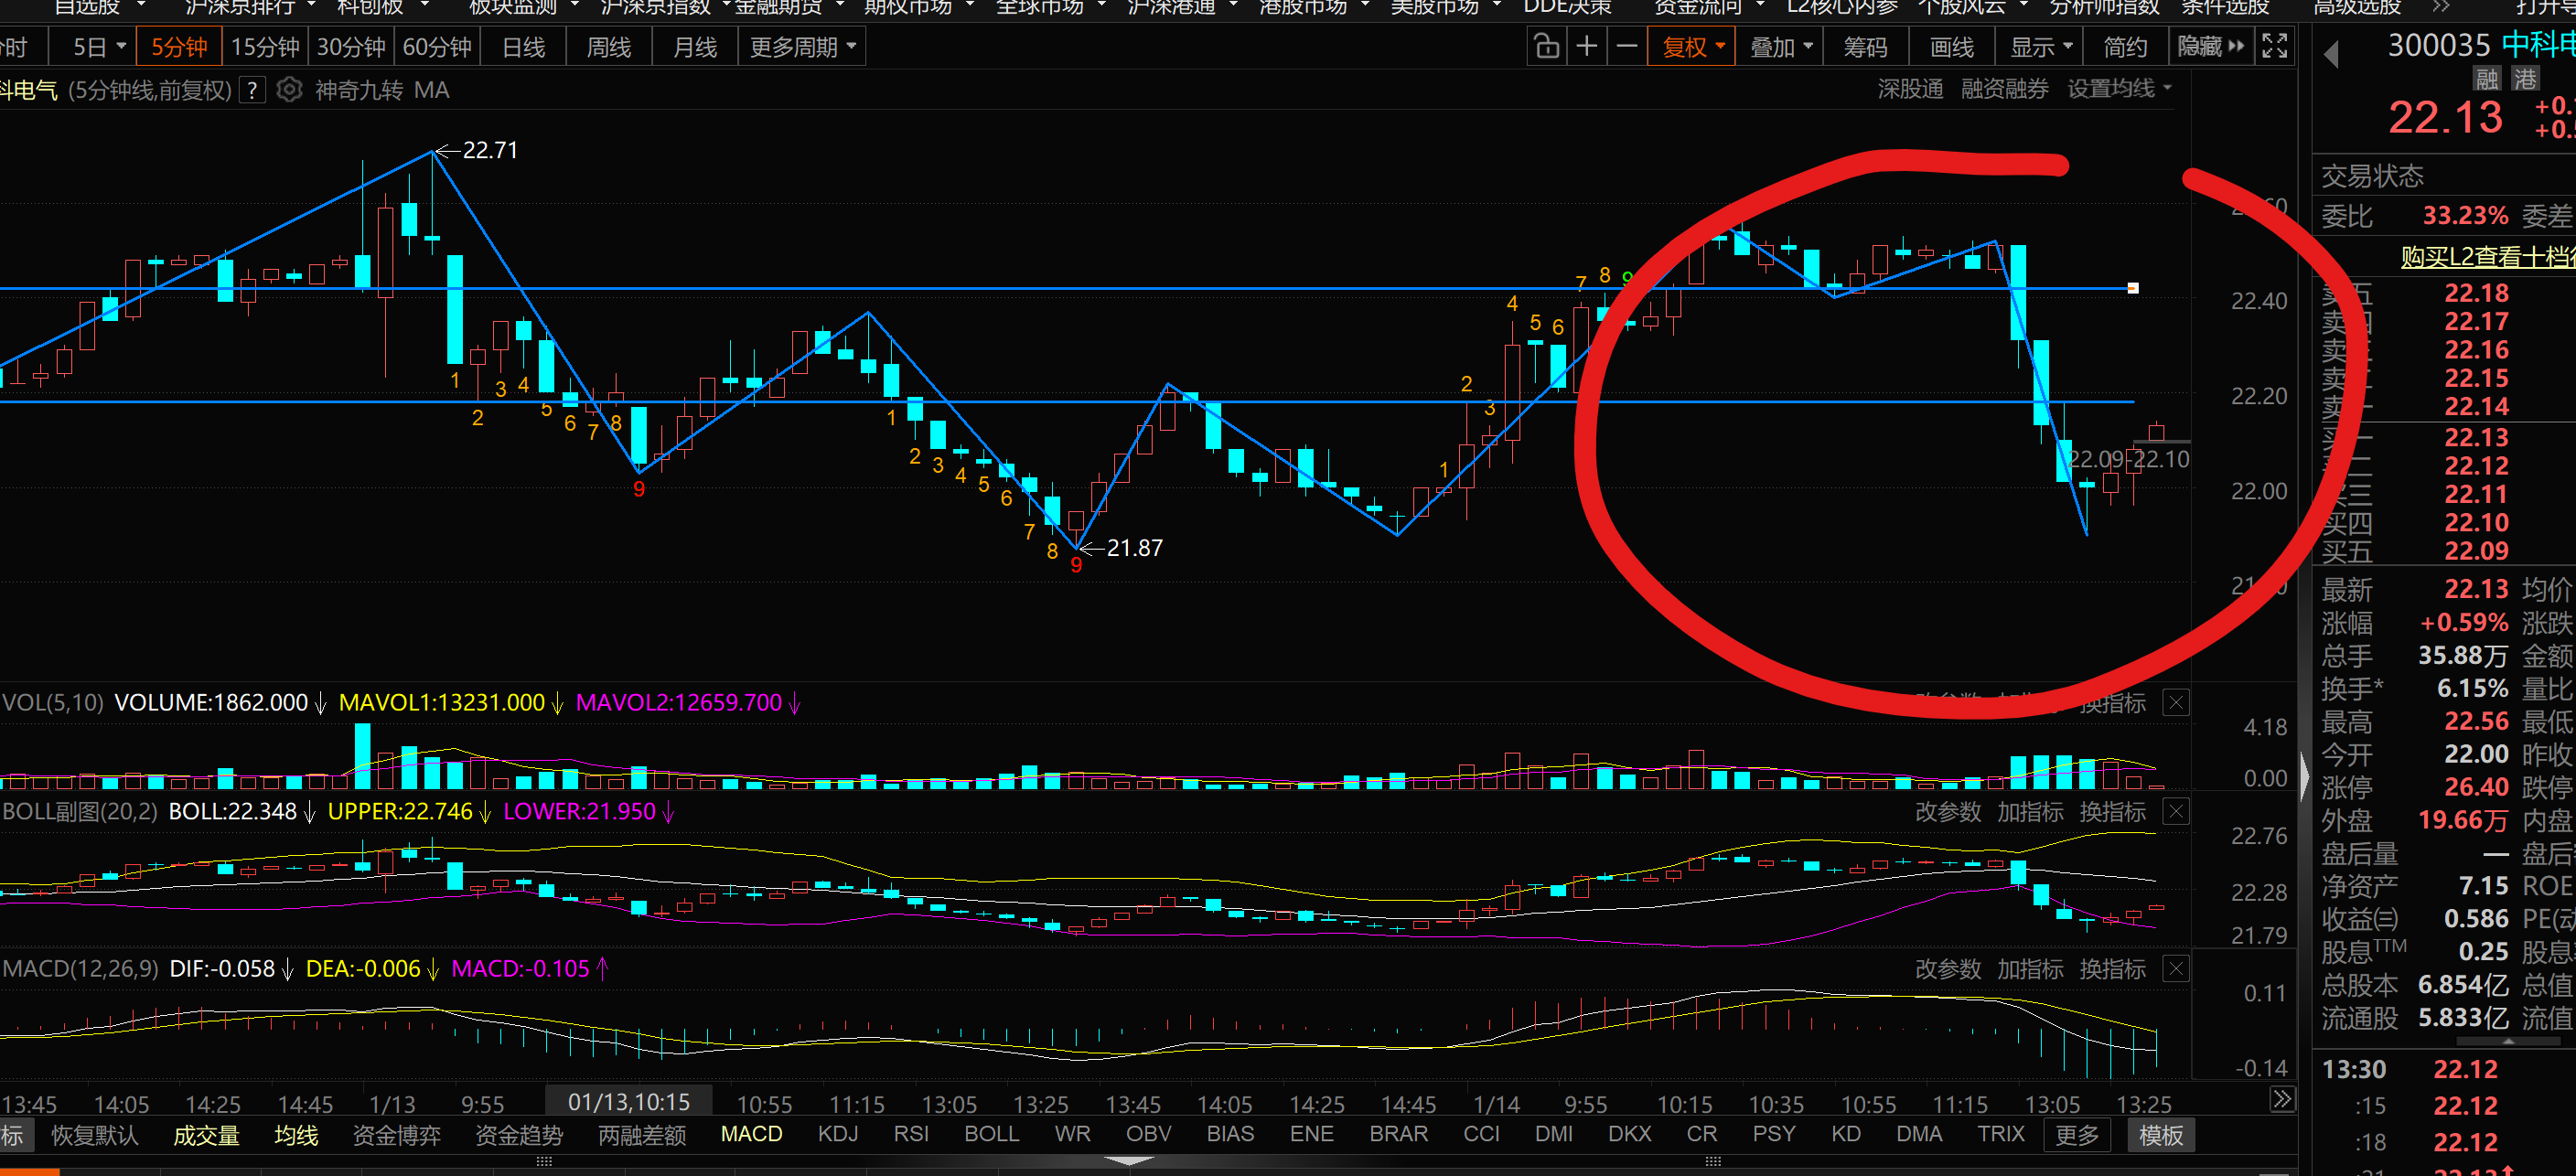Screen dimensions: 2576x1176
Task: Select the KDJ indicator tab
Action: [x=838, y=1134]
